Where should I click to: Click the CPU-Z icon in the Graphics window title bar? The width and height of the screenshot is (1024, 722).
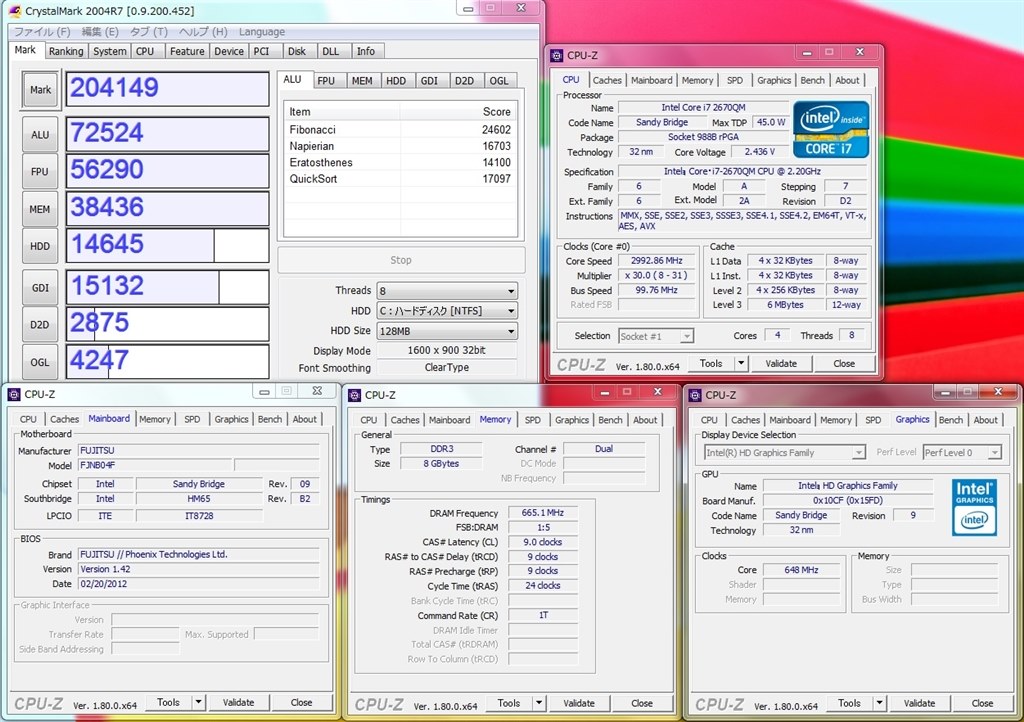pos(695,395)
